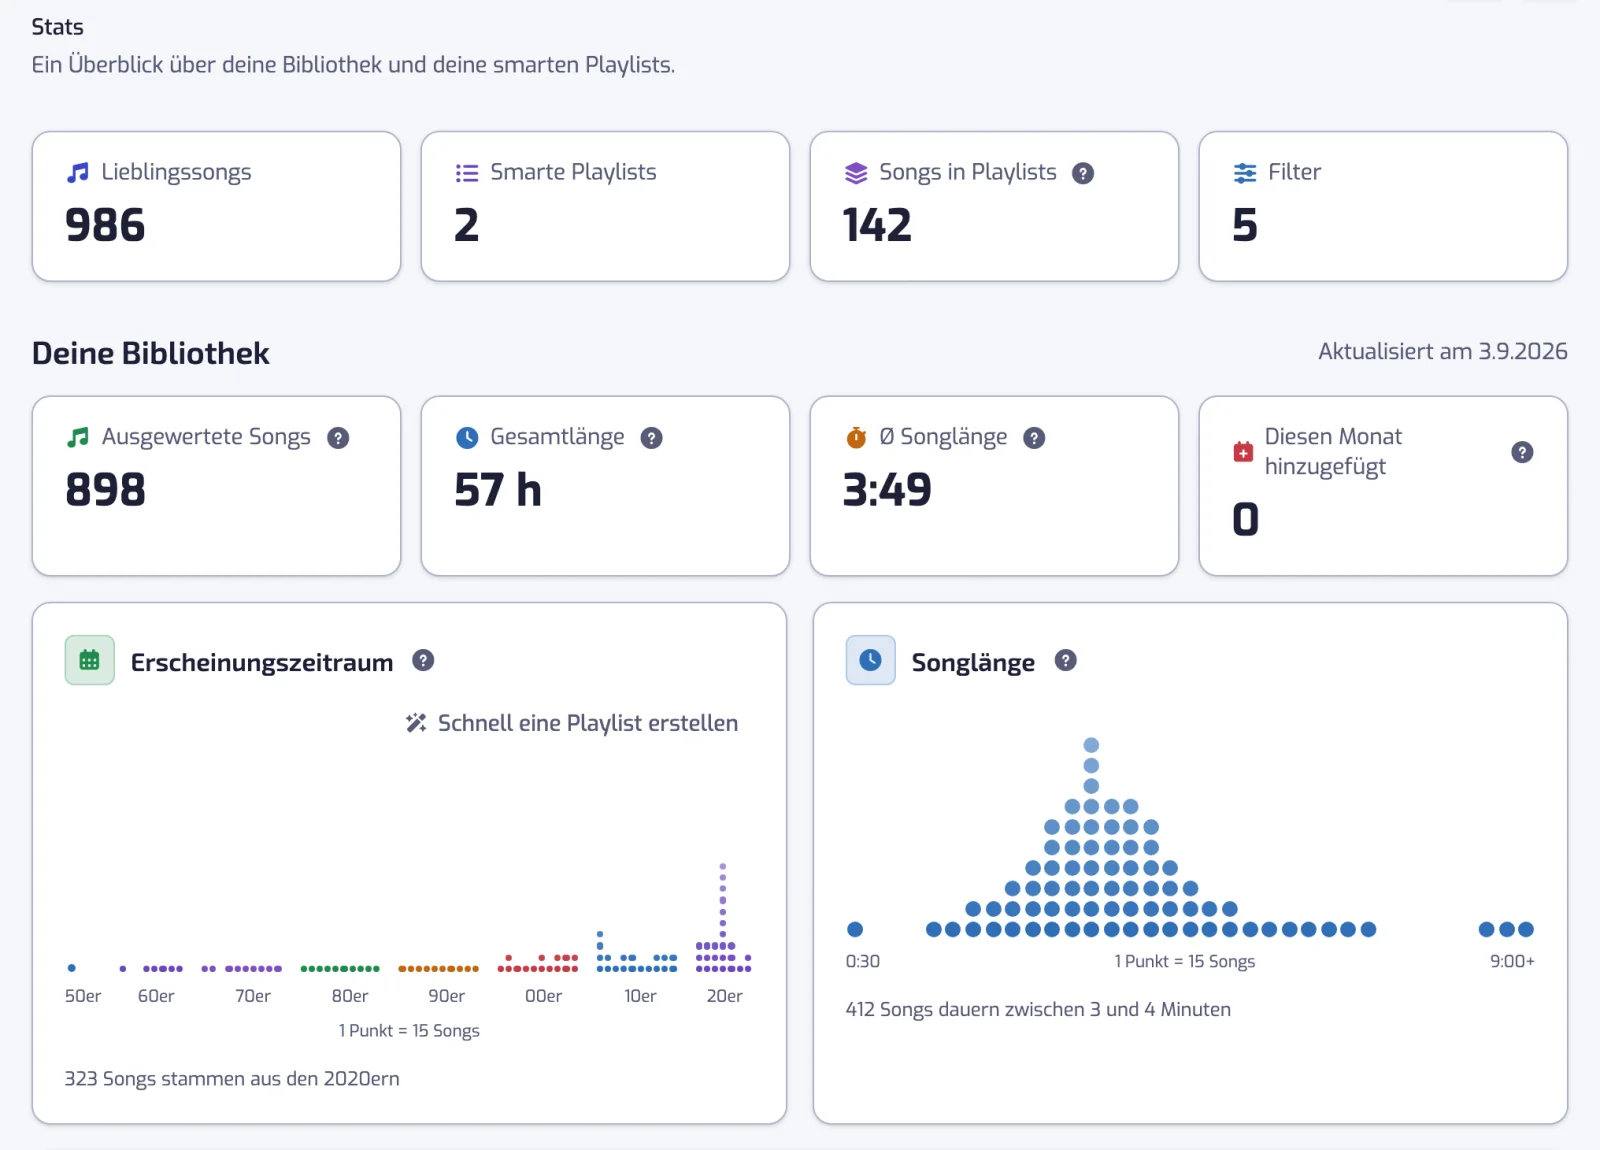
Task: Click the legend under the Erscheinungszeitraum chart
Action: (409, 1031)
